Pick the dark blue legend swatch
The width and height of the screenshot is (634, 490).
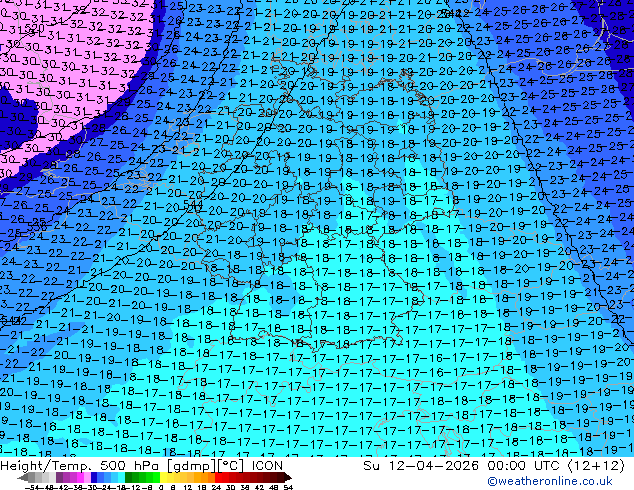[x=94, y=478]
